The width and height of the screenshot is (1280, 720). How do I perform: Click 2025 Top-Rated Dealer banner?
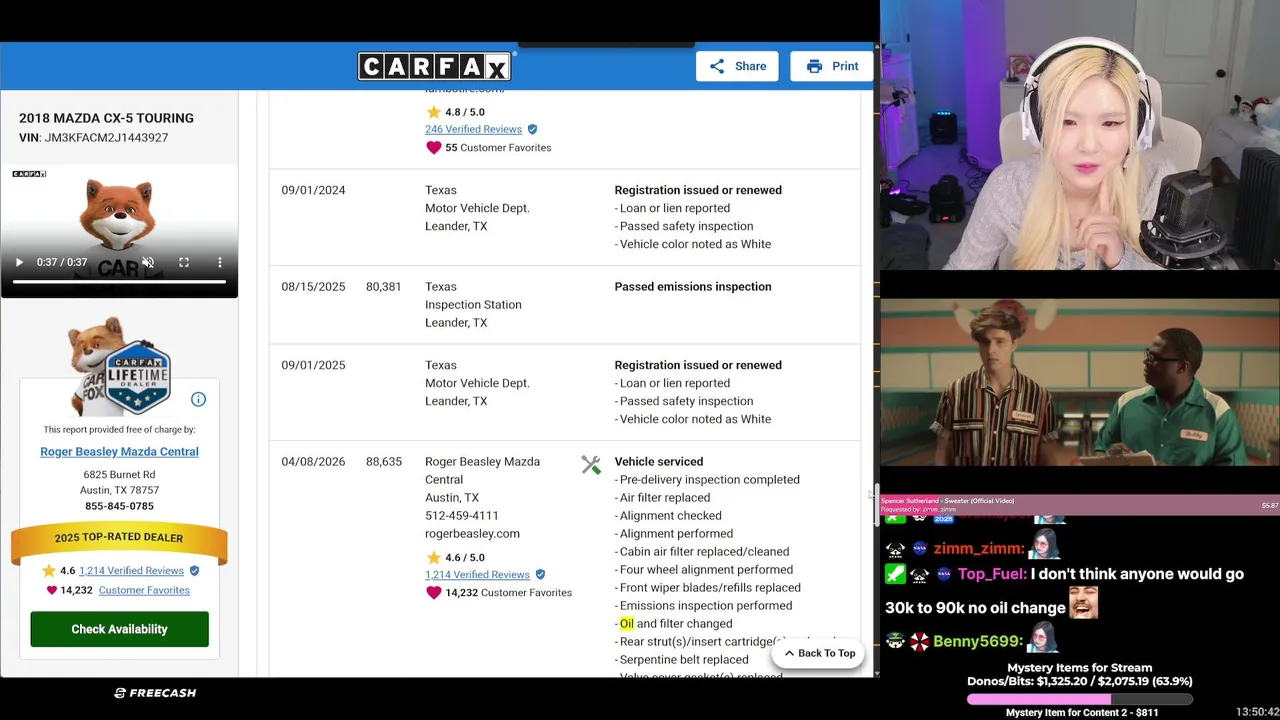point(119,540)
